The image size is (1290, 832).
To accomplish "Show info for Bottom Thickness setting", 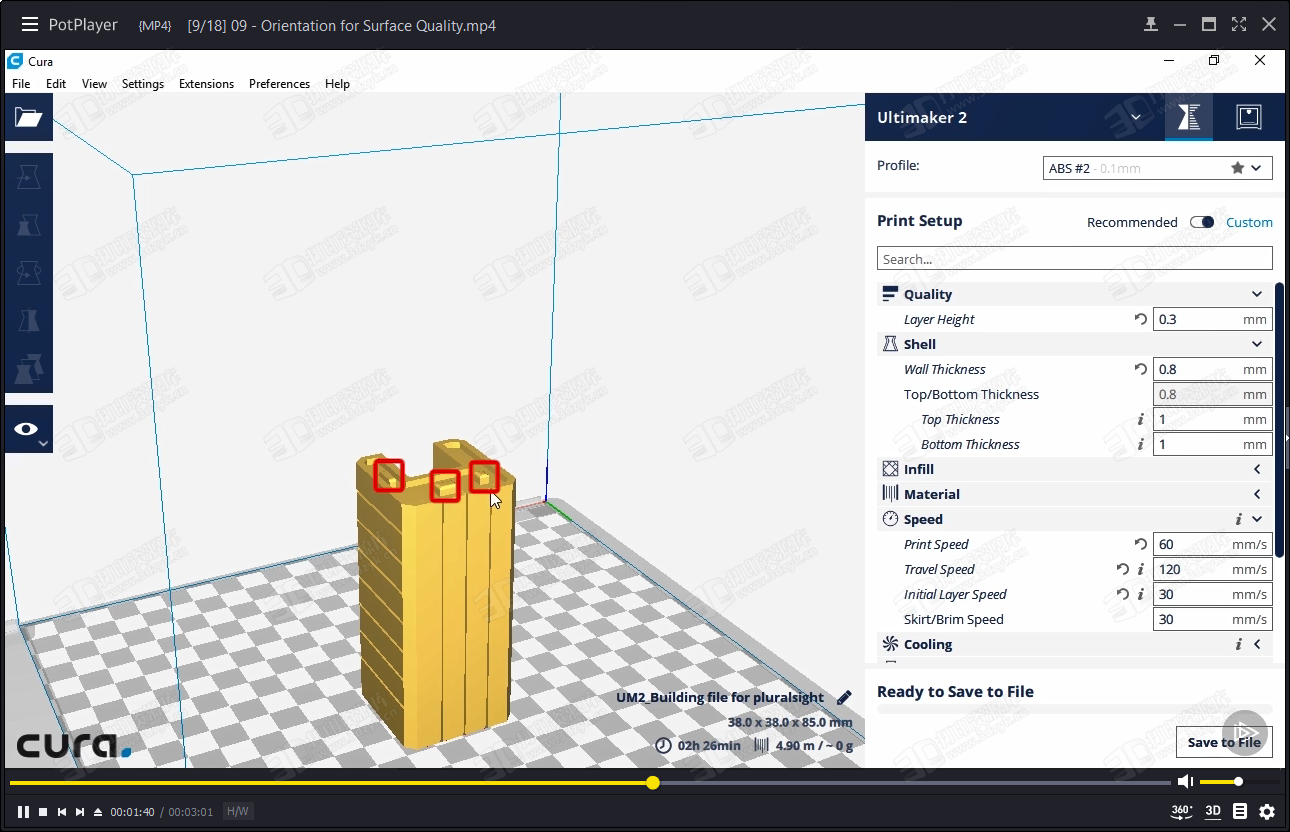I will pos(1141,444).
